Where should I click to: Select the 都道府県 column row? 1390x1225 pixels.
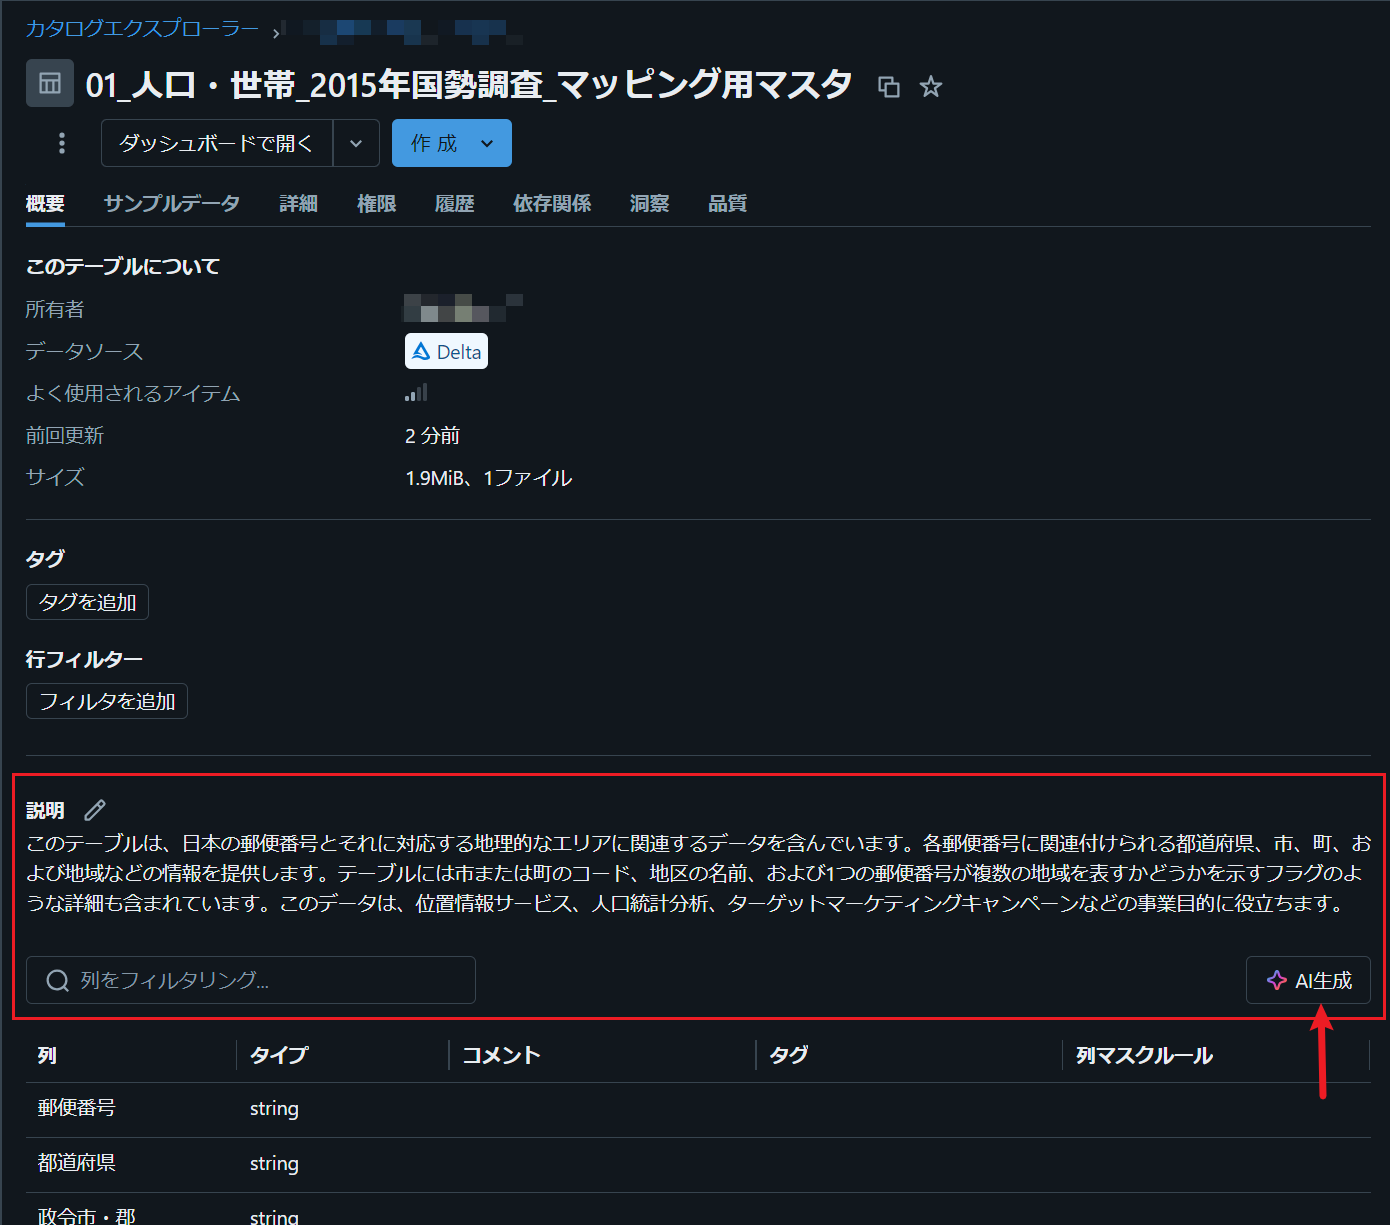698,1164
